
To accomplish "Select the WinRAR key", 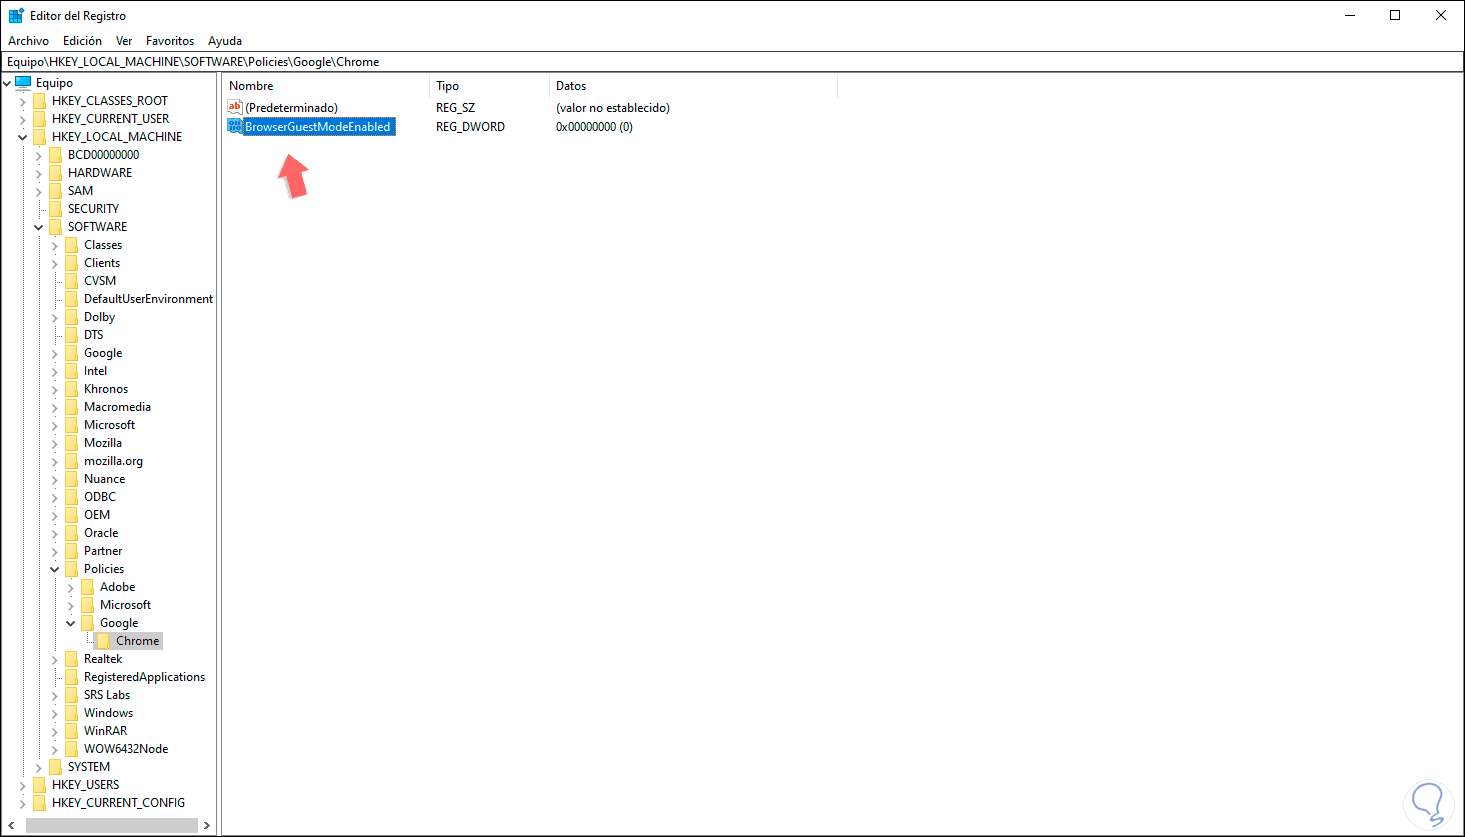I will tap(105, 731).
